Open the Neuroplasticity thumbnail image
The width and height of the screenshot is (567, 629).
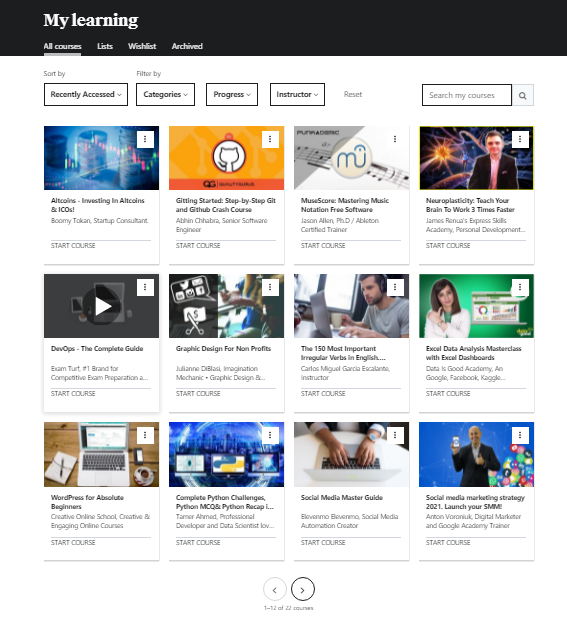pyautogui.click(x=476, y=158)
